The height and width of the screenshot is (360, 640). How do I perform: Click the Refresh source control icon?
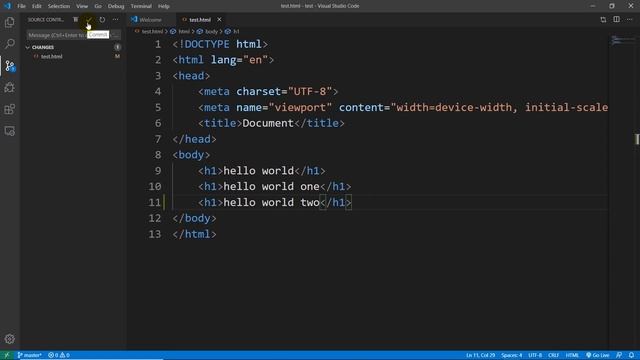[102, 20]
